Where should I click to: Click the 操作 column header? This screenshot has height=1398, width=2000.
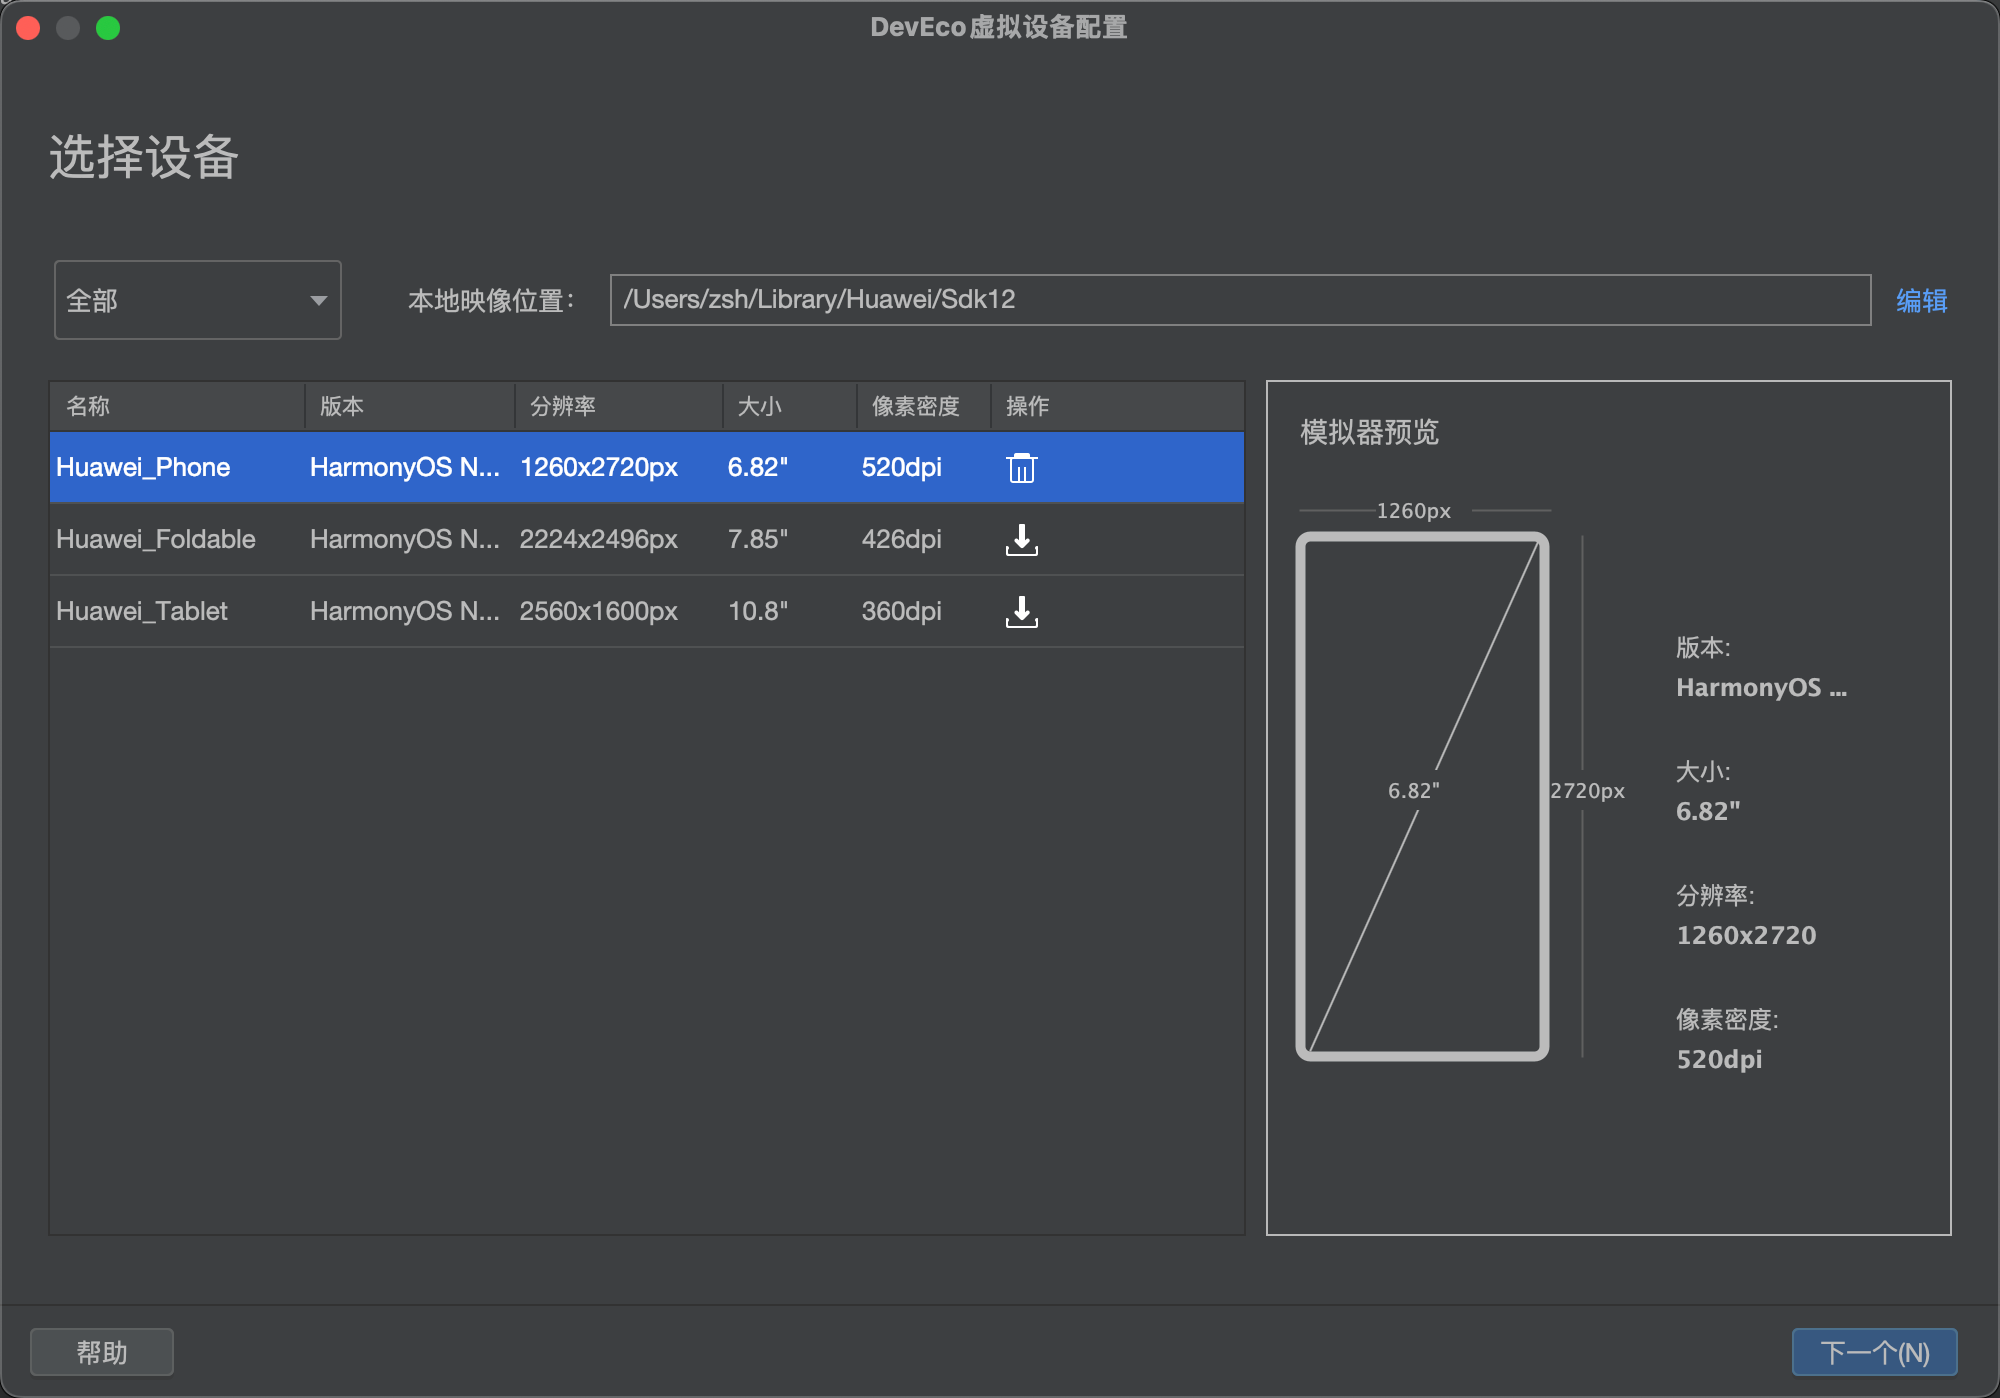pos(1027,406)
